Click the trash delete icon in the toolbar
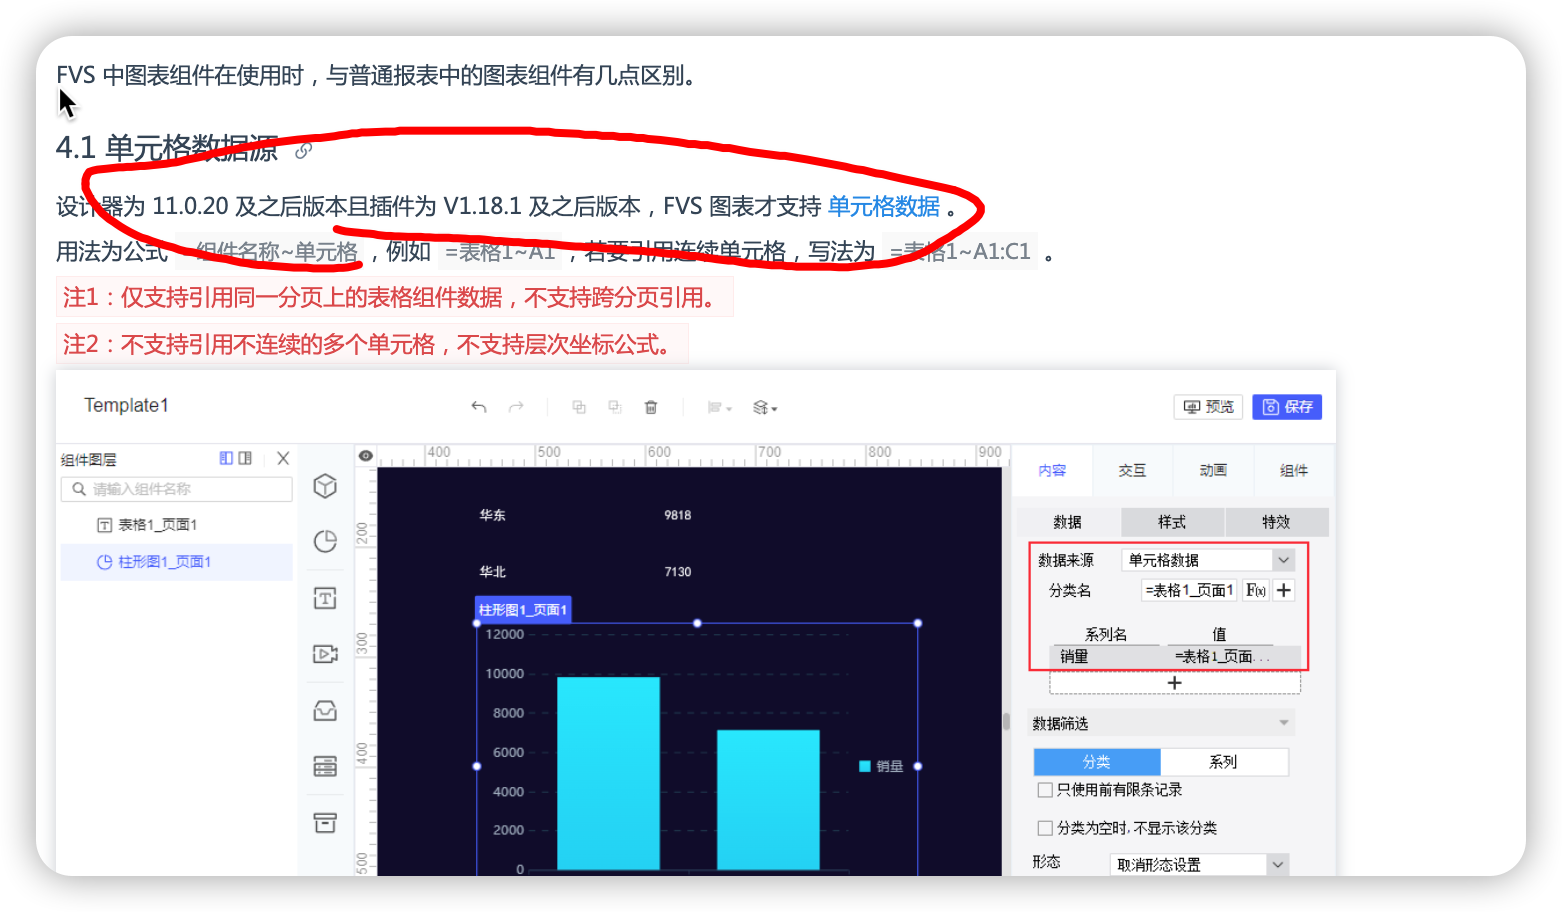 coord(651,407)
